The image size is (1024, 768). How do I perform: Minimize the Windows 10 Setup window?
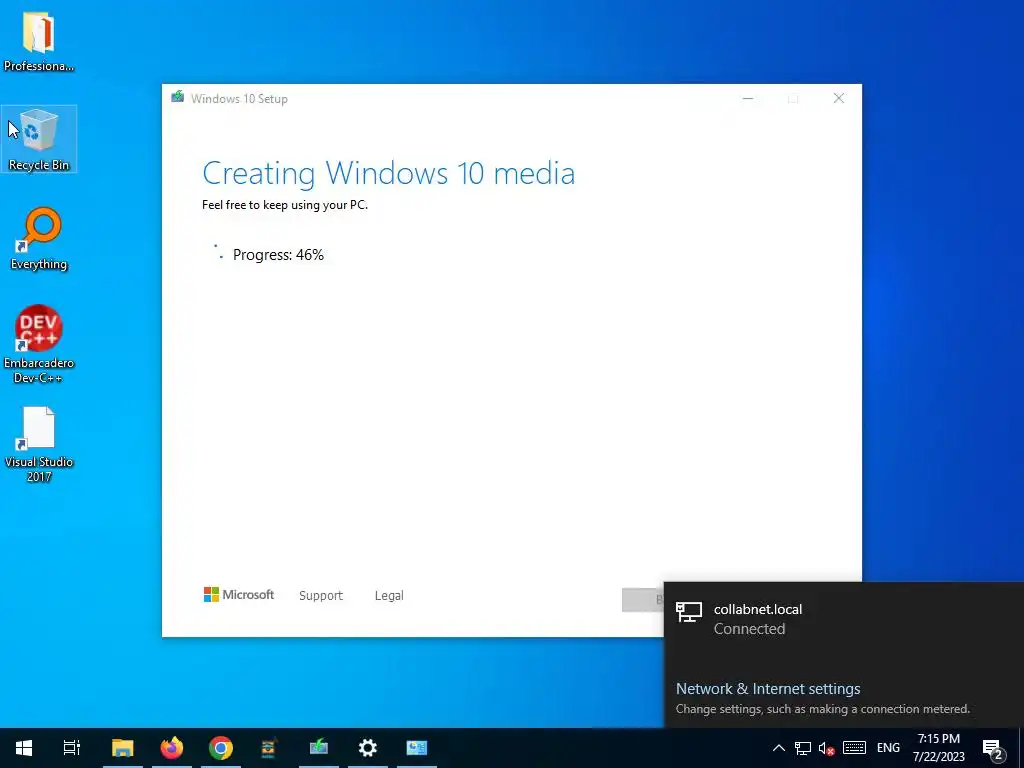748,99
